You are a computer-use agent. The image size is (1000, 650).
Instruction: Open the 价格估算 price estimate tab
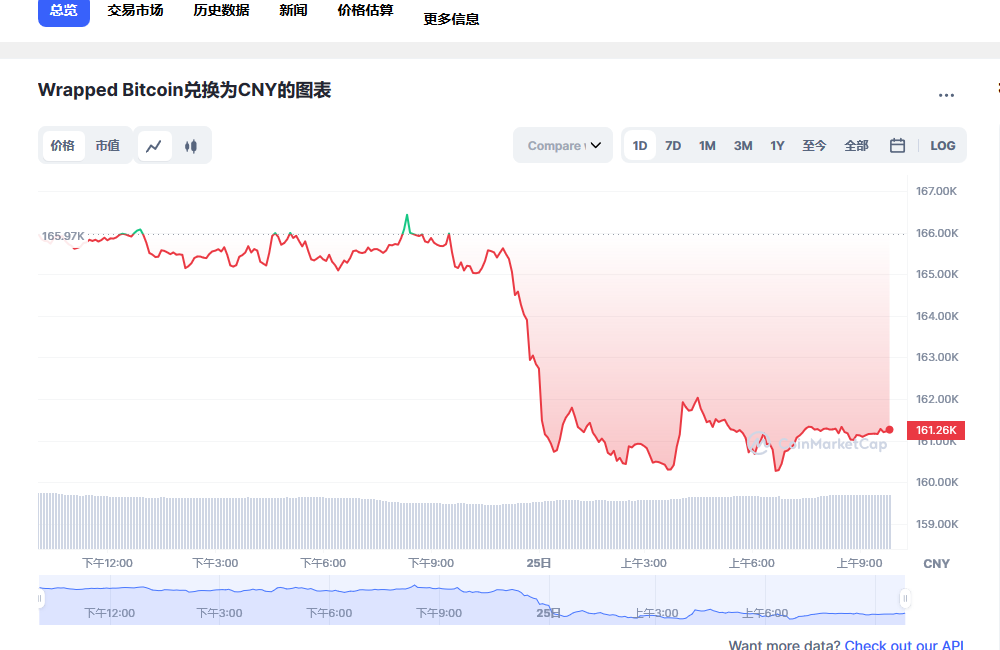point(365,11)
